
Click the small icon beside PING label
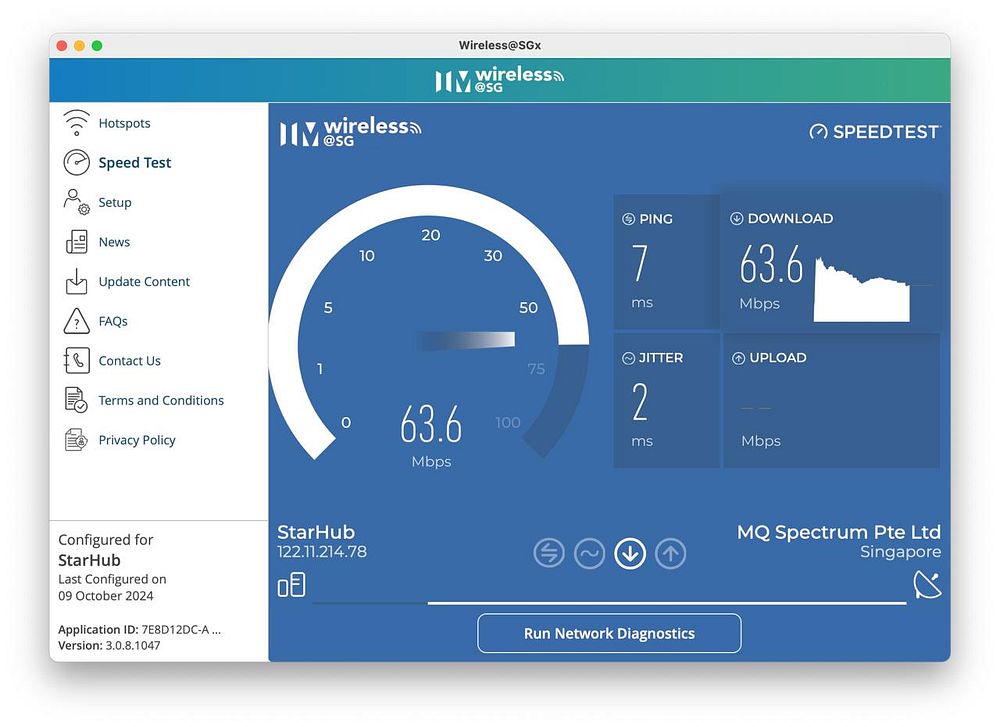pyautogui.click(x=628, y=219)
